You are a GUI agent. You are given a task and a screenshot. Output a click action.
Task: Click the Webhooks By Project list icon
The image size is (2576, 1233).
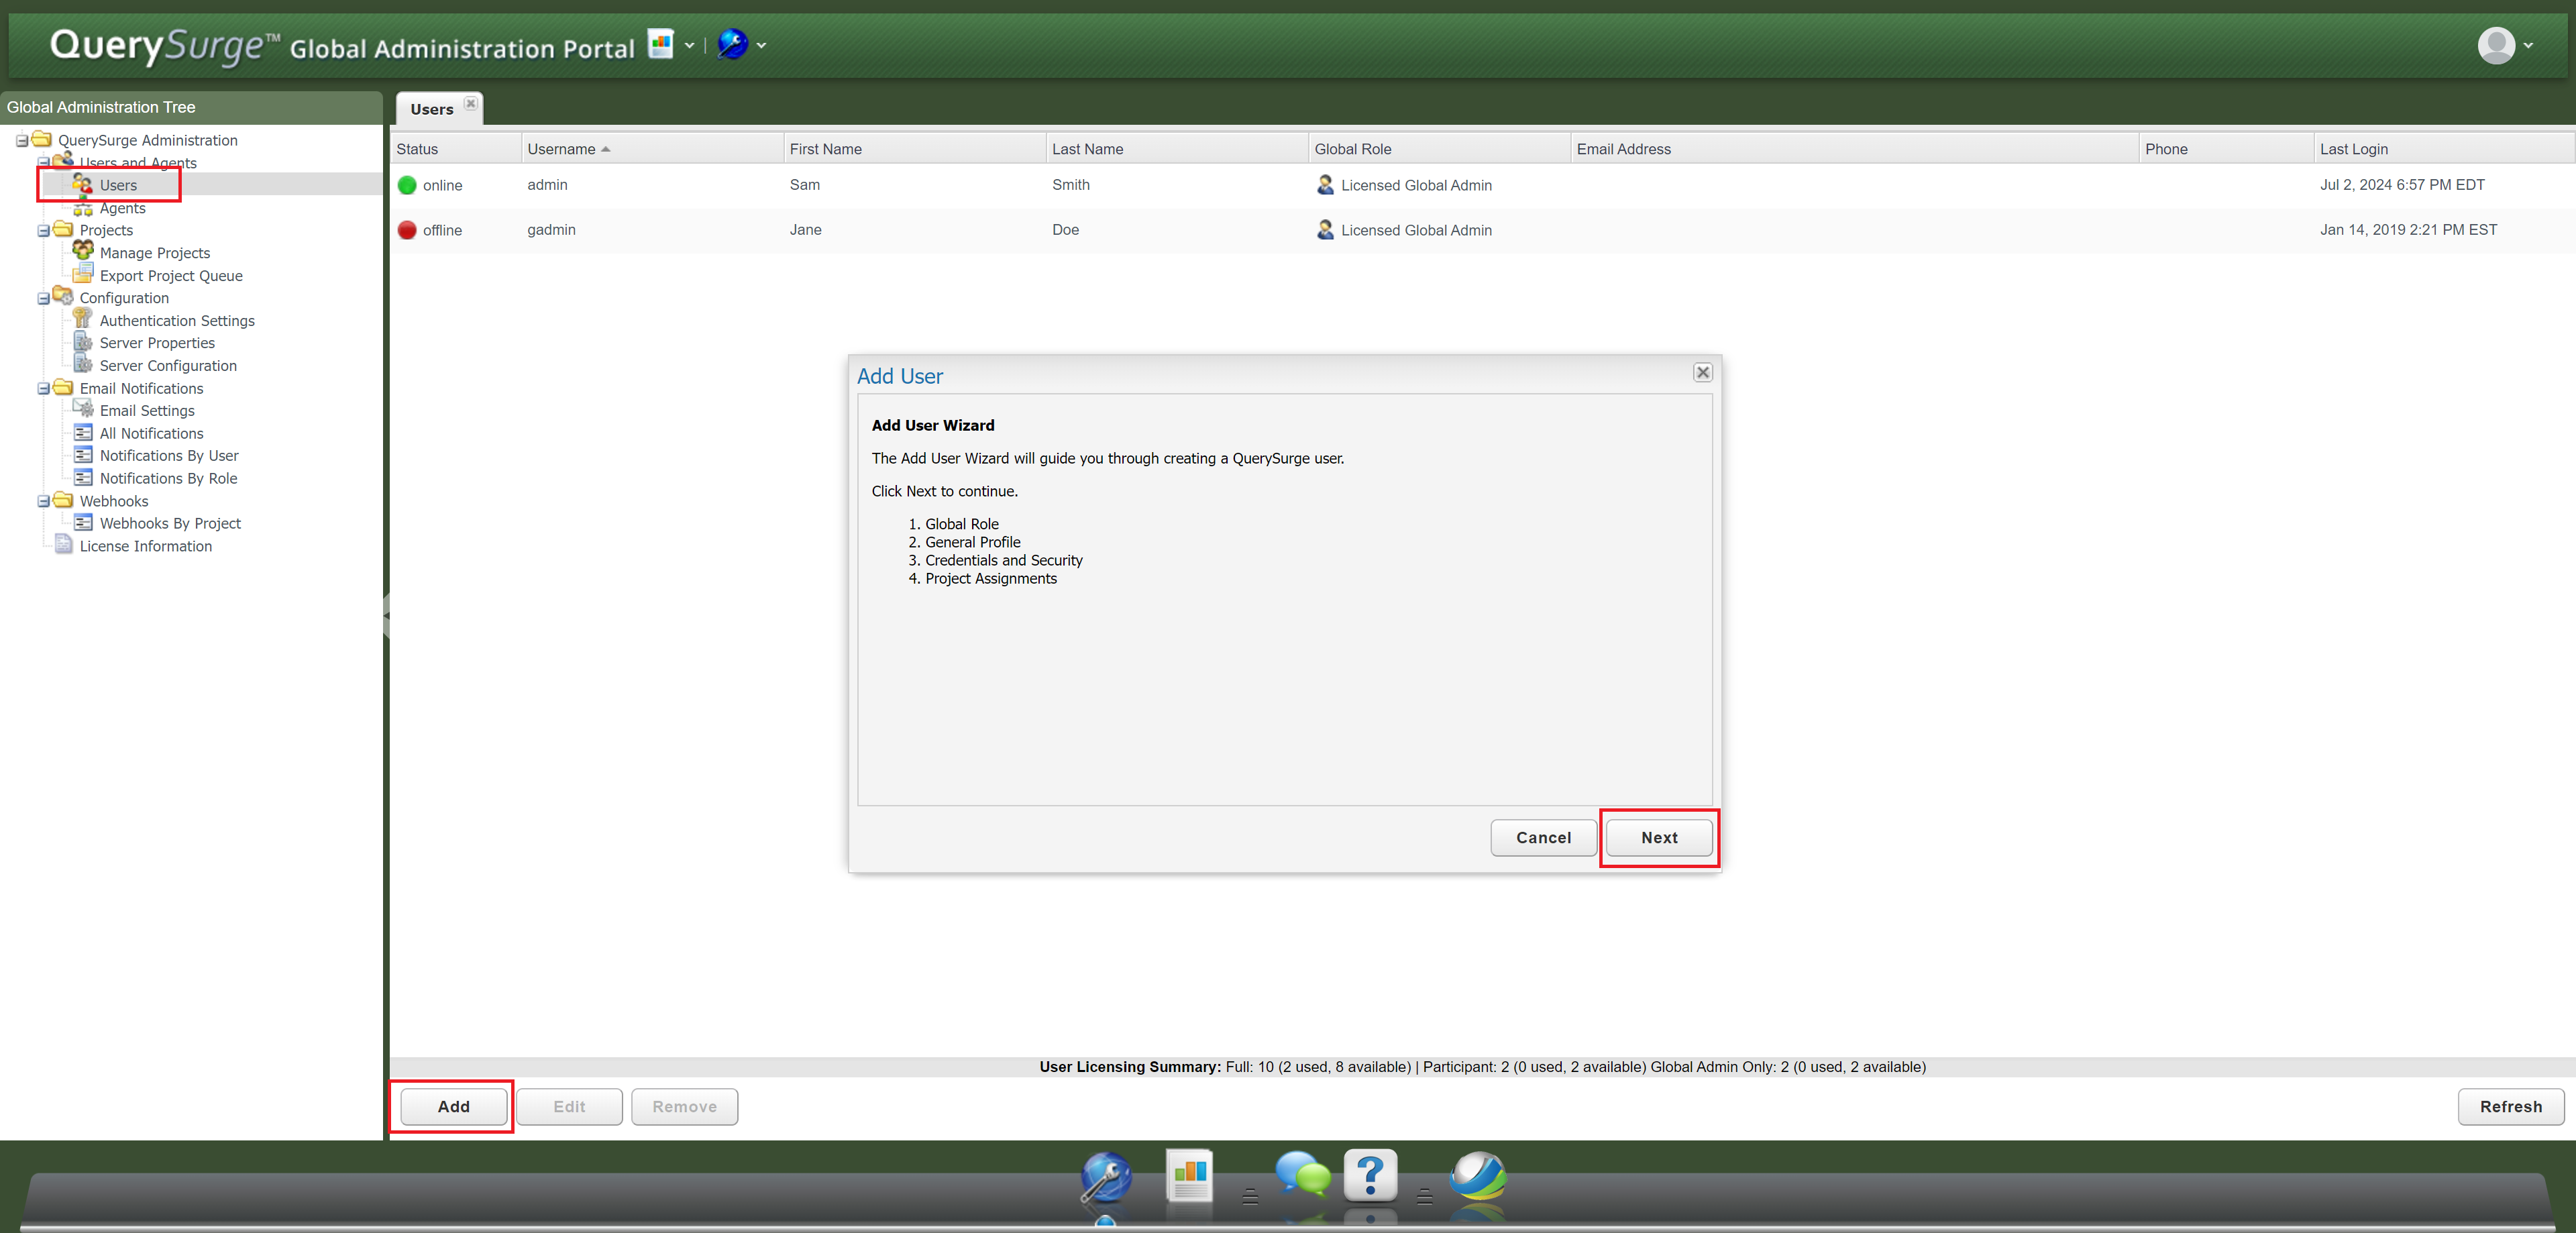tap(83, 522)
